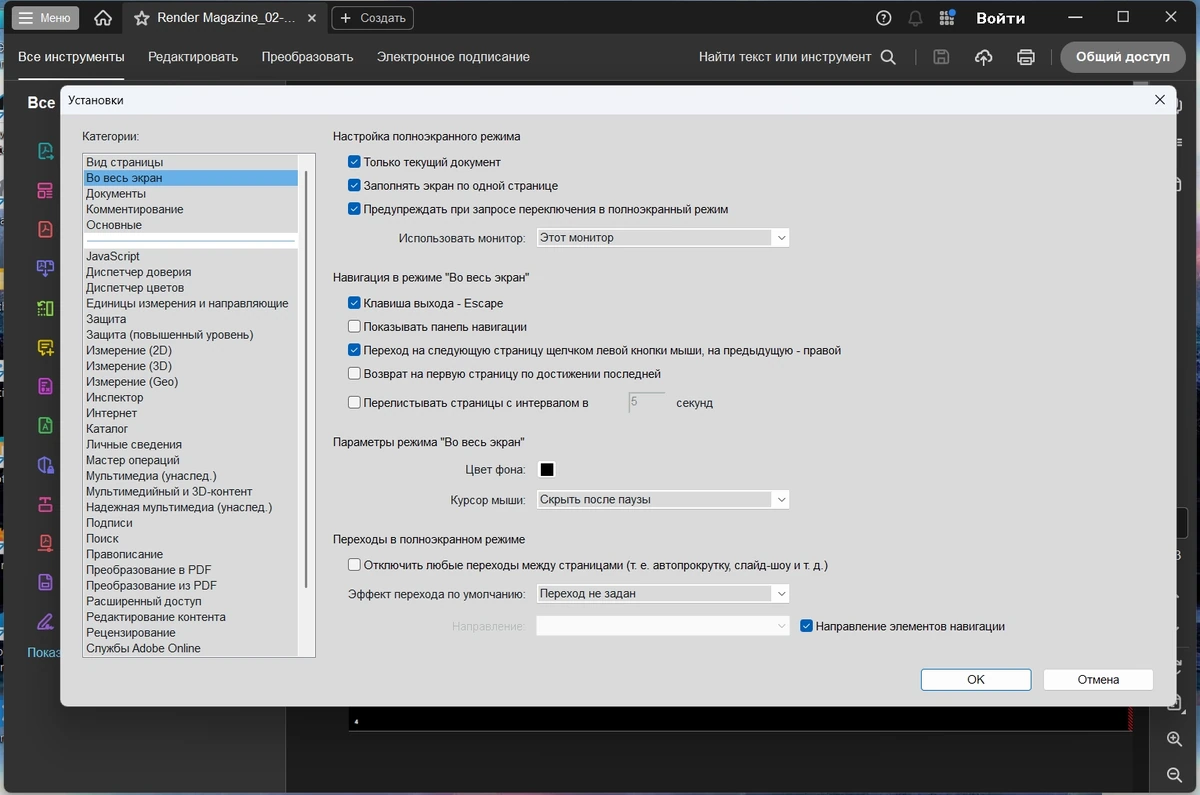Select 'Документы' category
The image size is (1200, 795).
click(116, 194)
